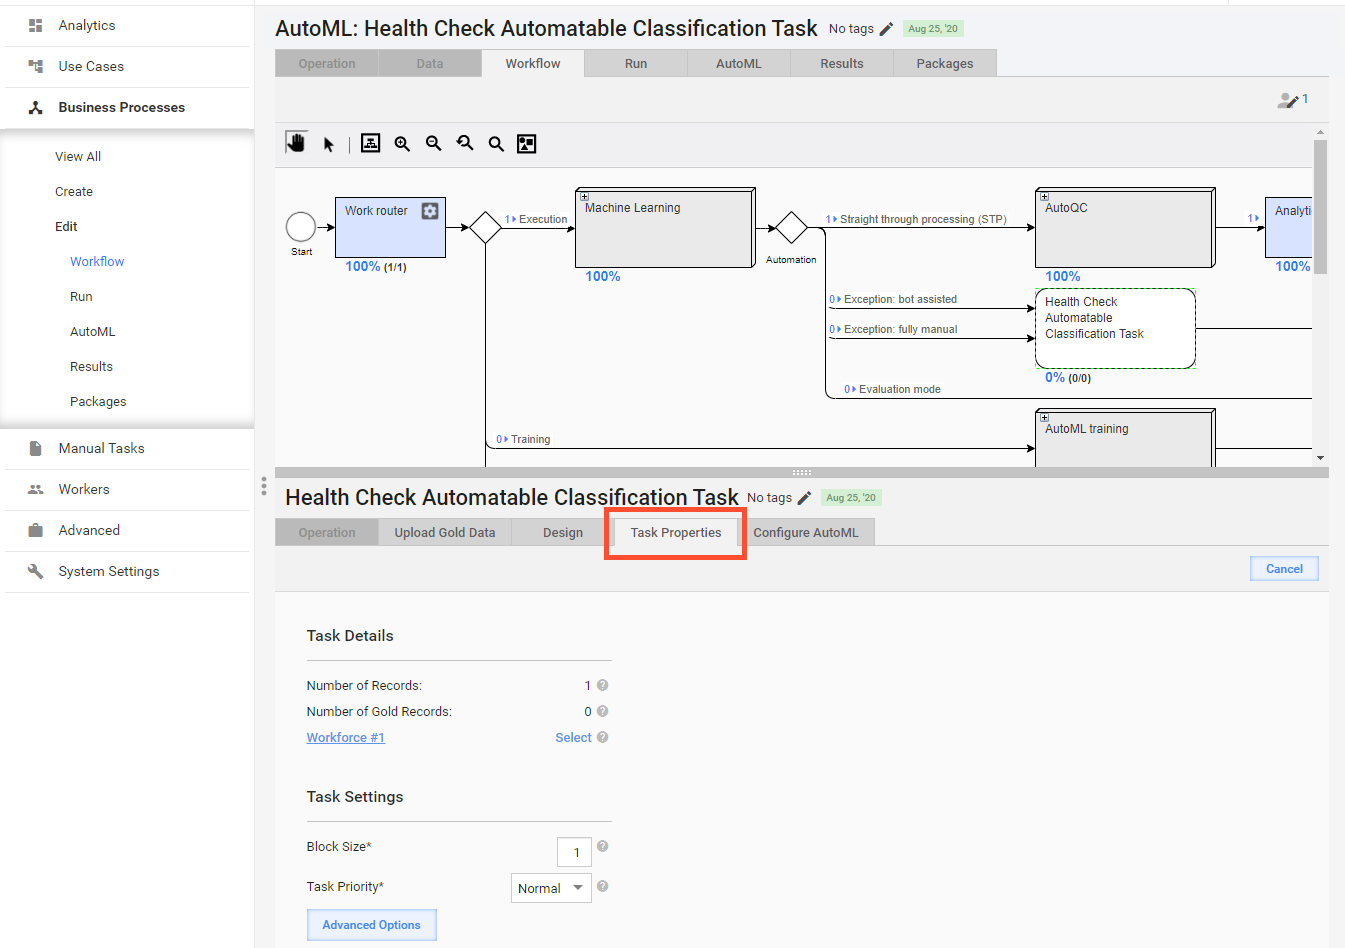Switch to the Design tab

563,532
